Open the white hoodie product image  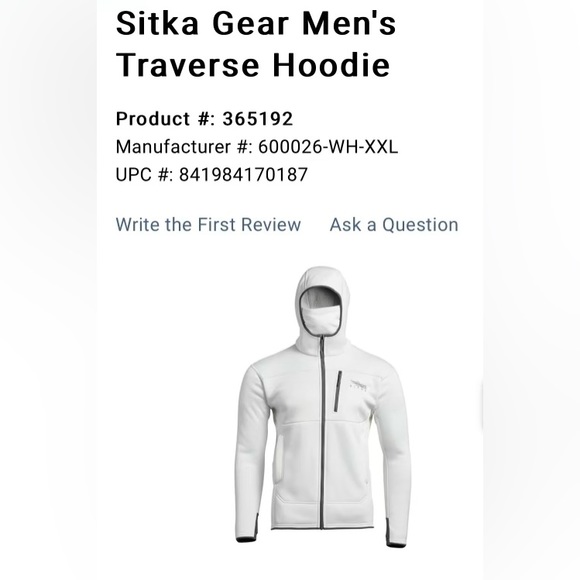(x=323, y=407)
